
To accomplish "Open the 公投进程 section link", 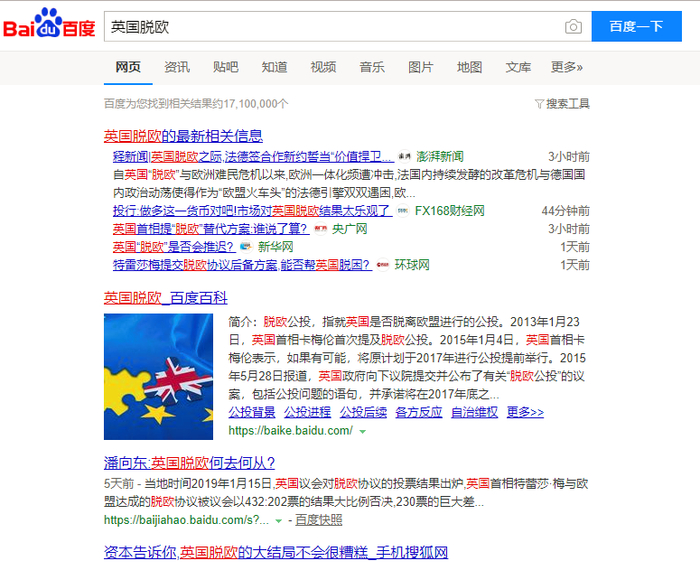I will [308, 412].
